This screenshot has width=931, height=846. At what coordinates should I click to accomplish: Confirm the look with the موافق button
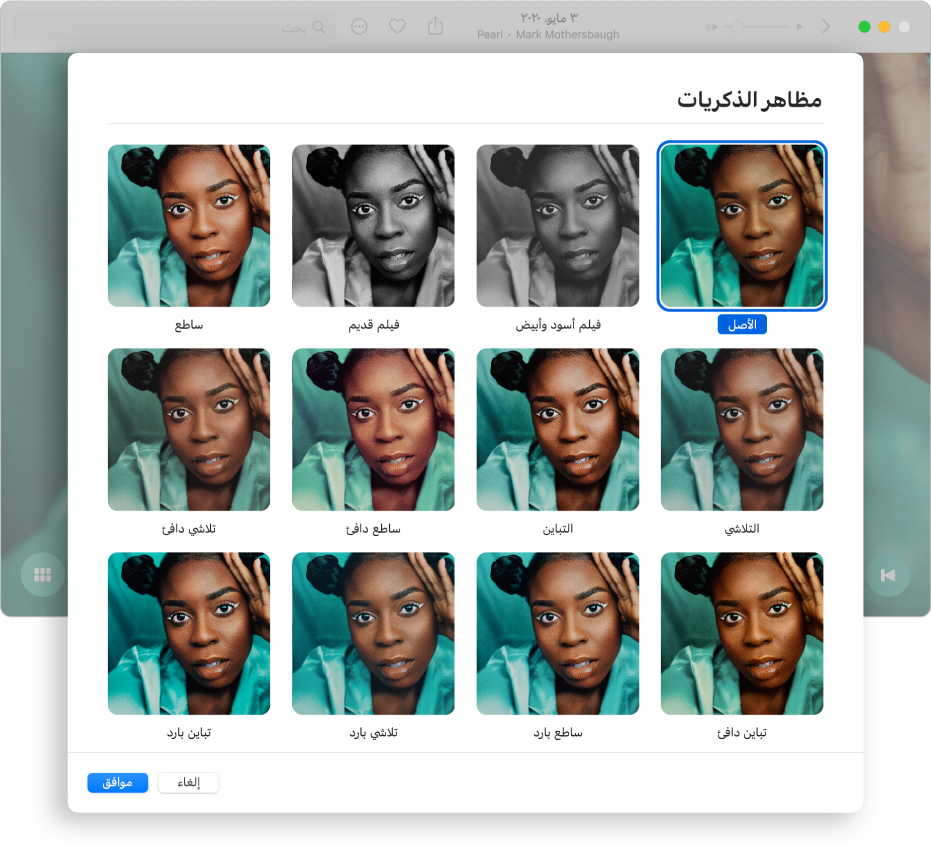pos(117,783)
